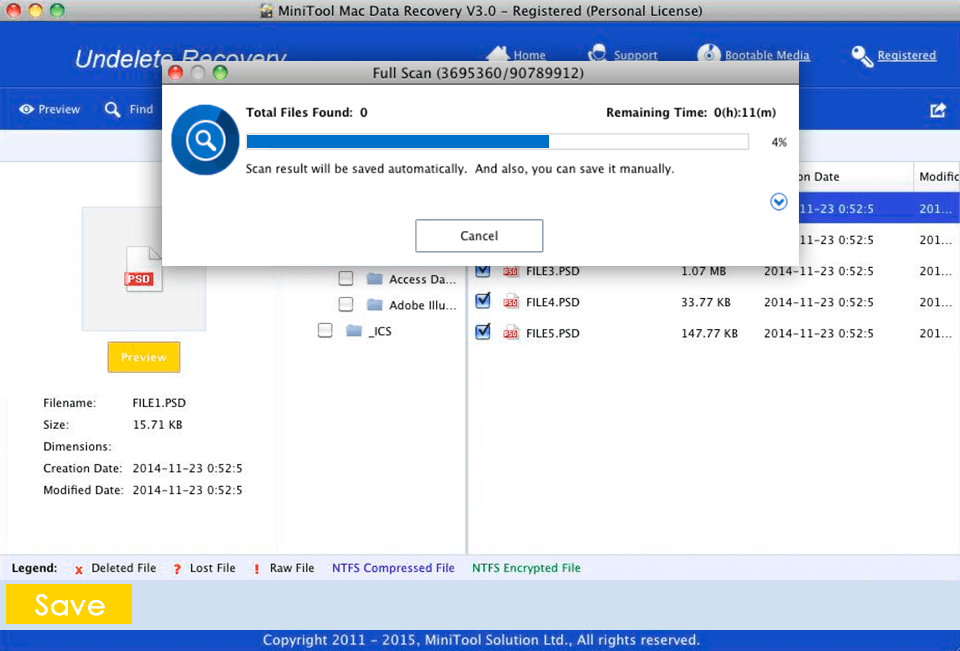
Task: Click the 1.07 MB size cell
Action: coord(703,271)
